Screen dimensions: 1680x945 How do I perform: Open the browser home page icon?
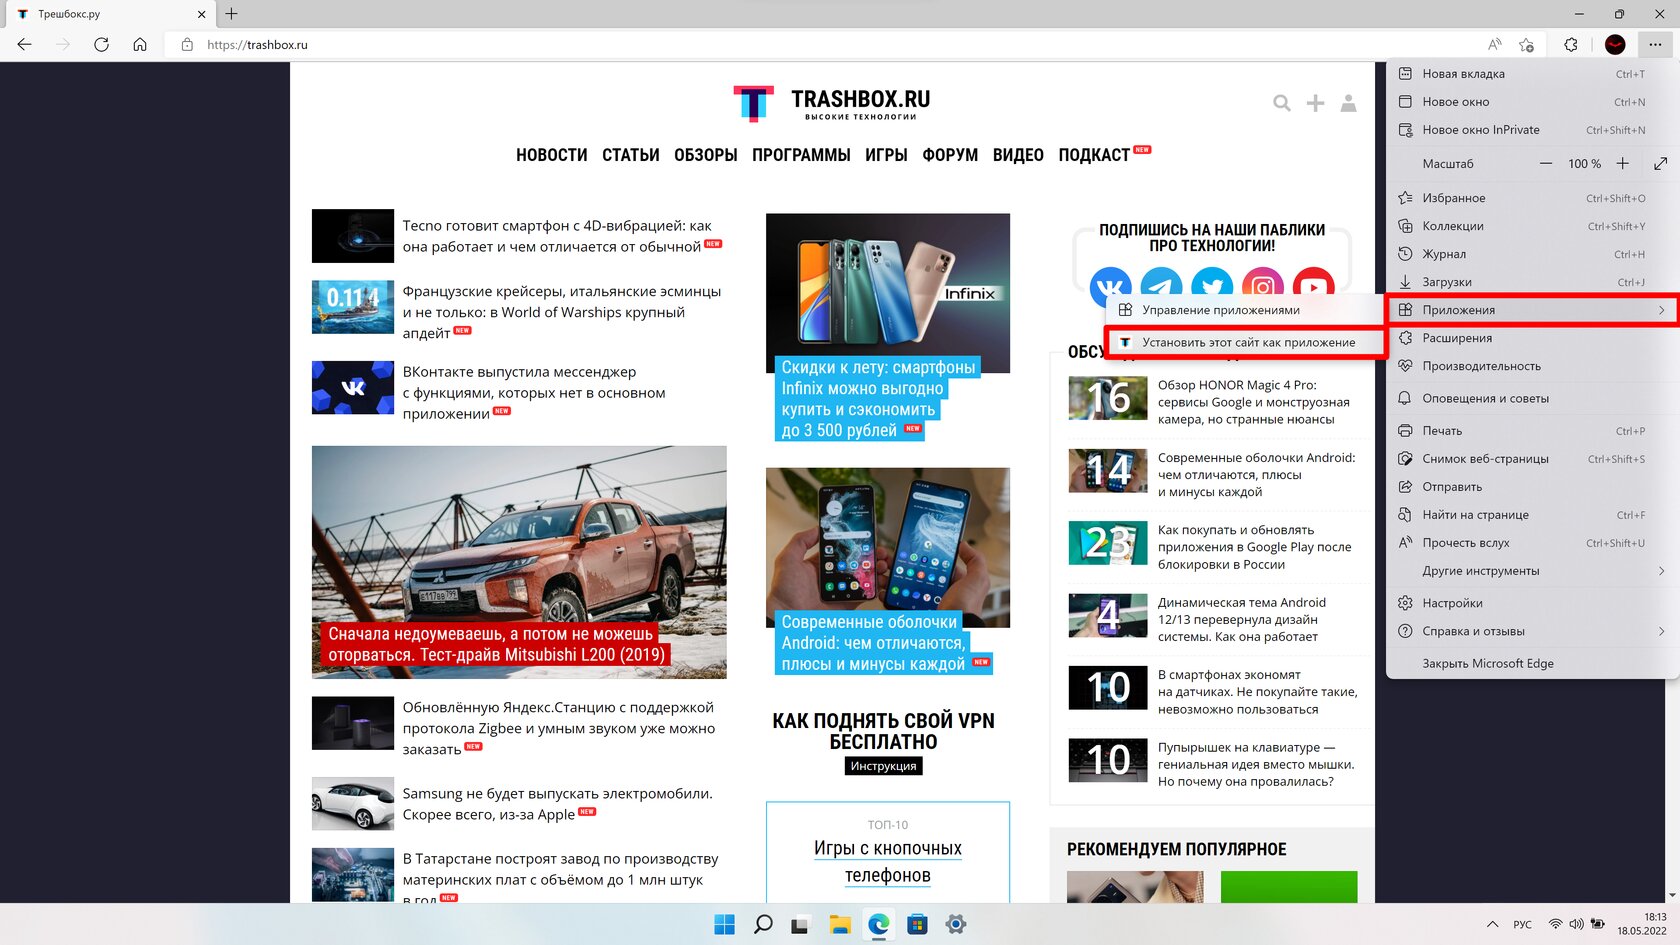[140, 44]
